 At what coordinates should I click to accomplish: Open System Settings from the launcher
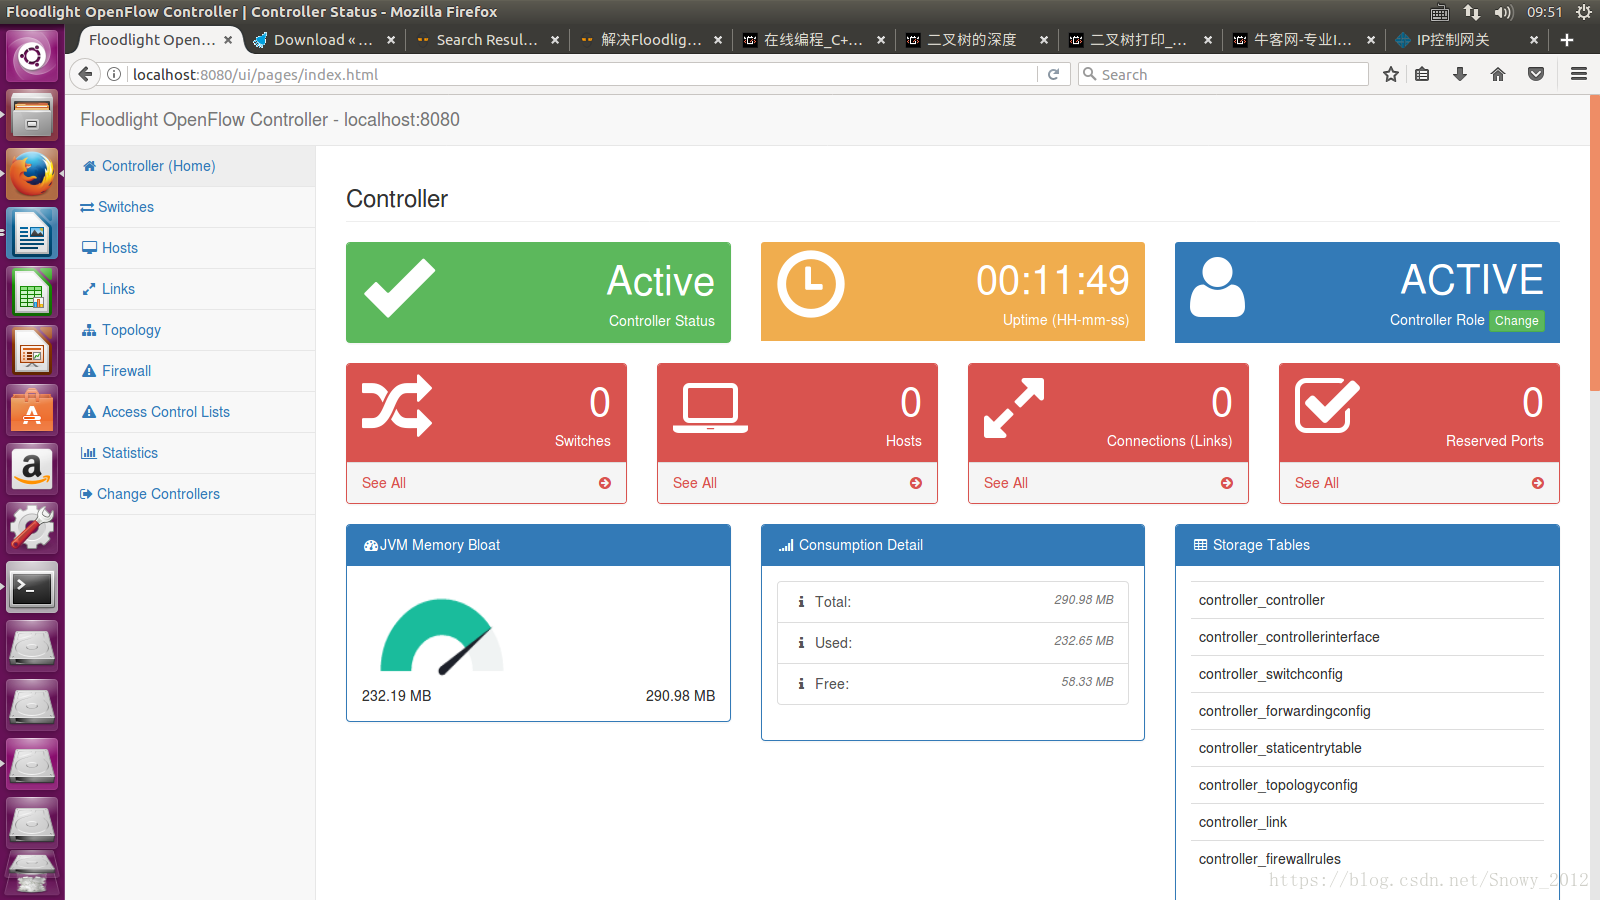pos(32,528)
